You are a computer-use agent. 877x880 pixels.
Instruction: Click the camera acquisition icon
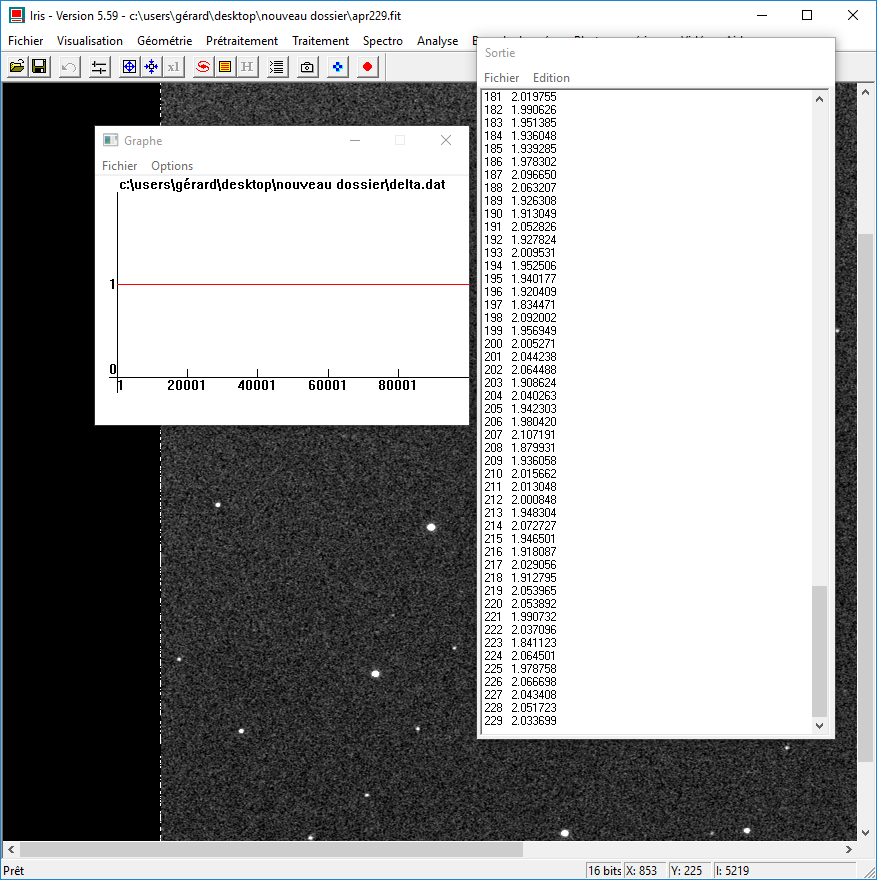pos(307,67)
